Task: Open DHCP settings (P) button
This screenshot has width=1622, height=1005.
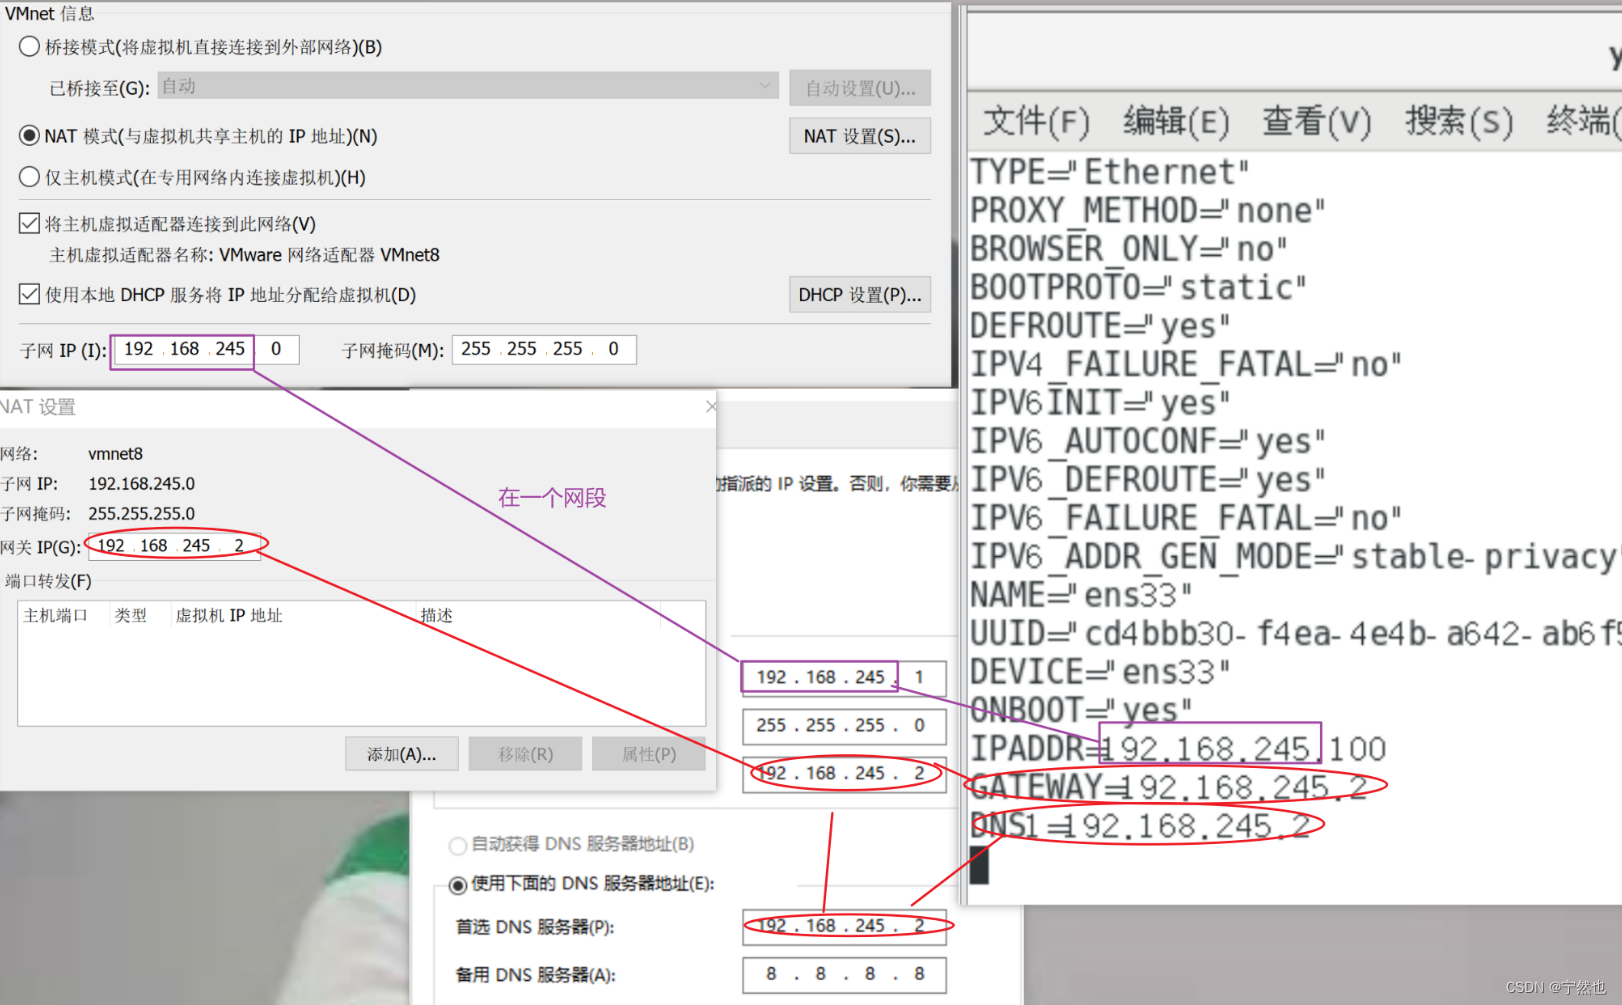Action: coord(860,295)
